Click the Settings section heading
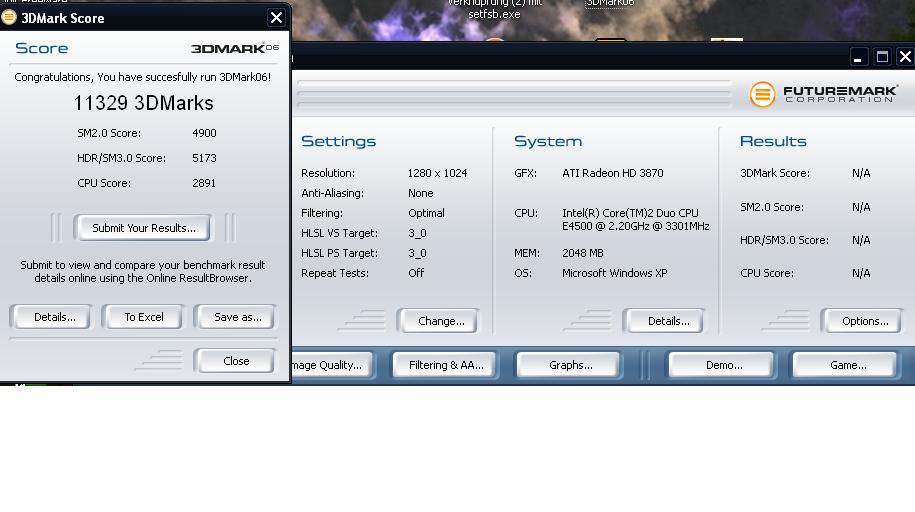This screenshot has height=512, width=915. pyautogui.click(x=338, y=141)
